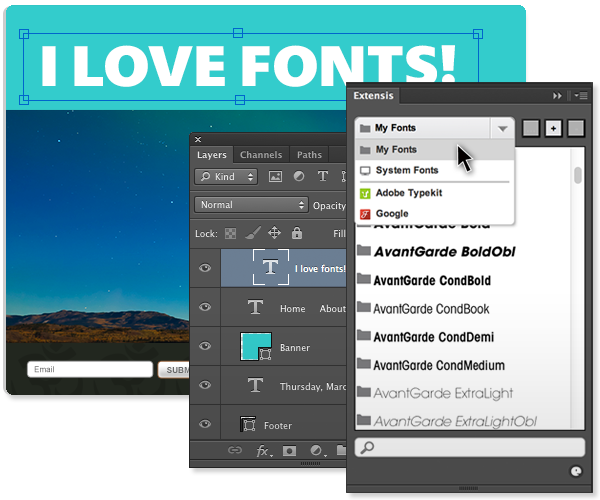This screenshot has width=600, height=500.
Task: Lock image pixels brush icon
Action: tap(253, 233)
